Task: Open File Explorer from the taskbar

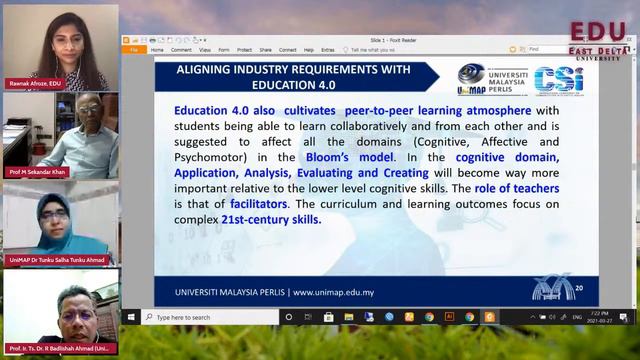Action: (x=349, y=317)
